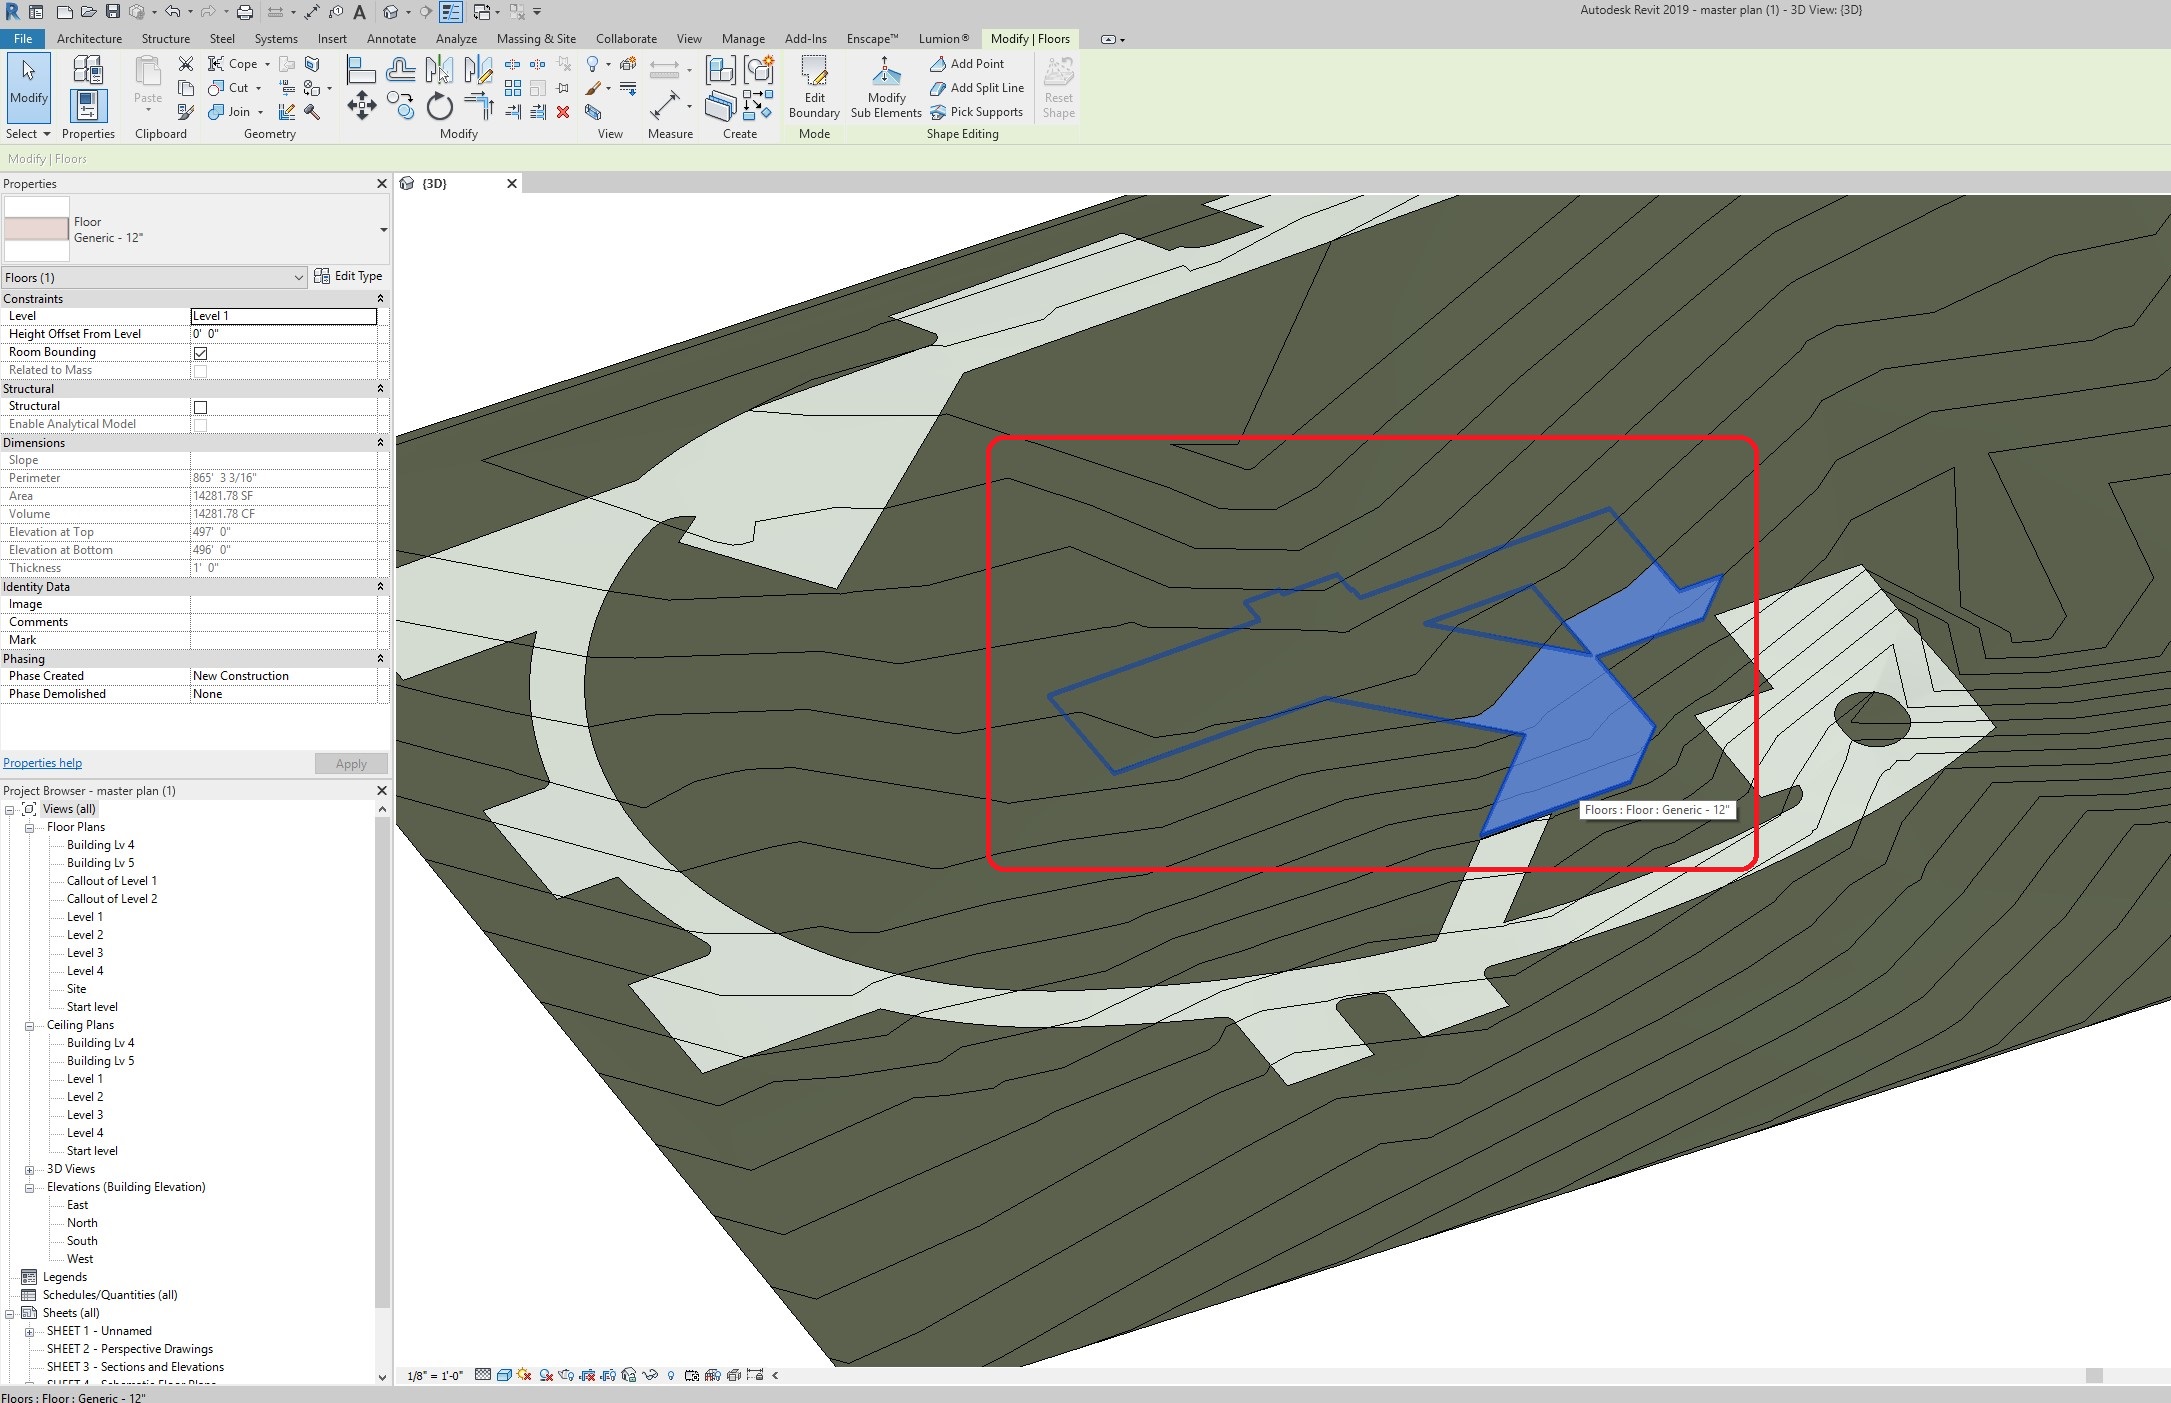Click the Add Point button
The height and width of the screenshot is (1403, 2171).
pyautogui.click(x=967, y=64)
